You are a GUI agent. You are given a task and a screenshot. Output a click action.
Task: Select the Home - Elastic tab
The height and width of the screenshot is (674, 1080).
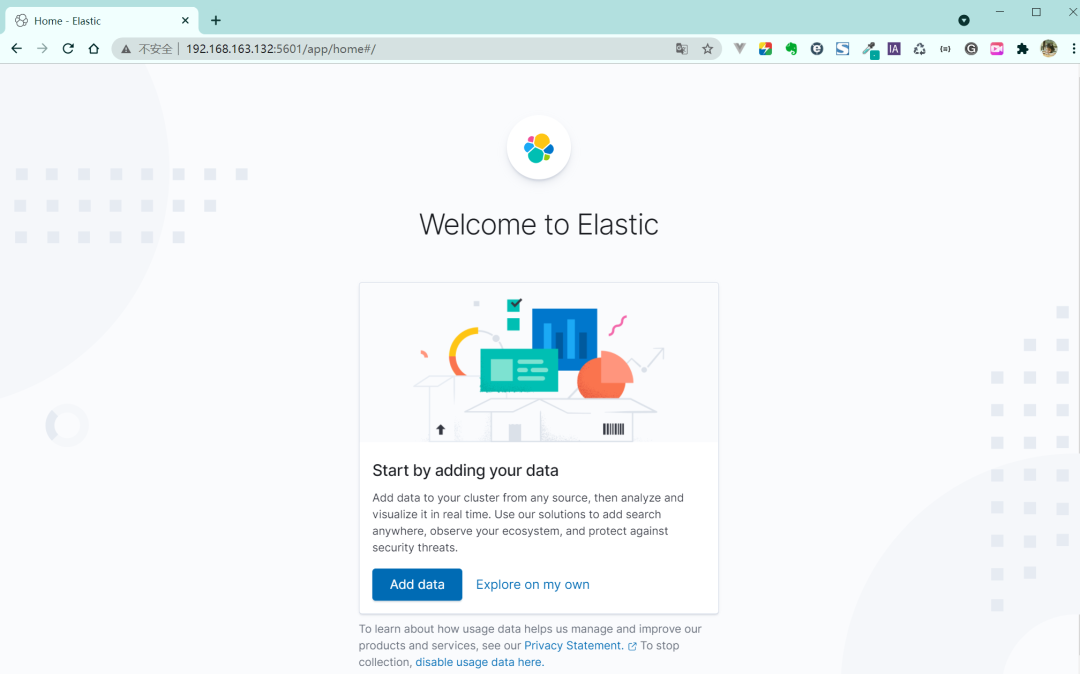[102, 21]
